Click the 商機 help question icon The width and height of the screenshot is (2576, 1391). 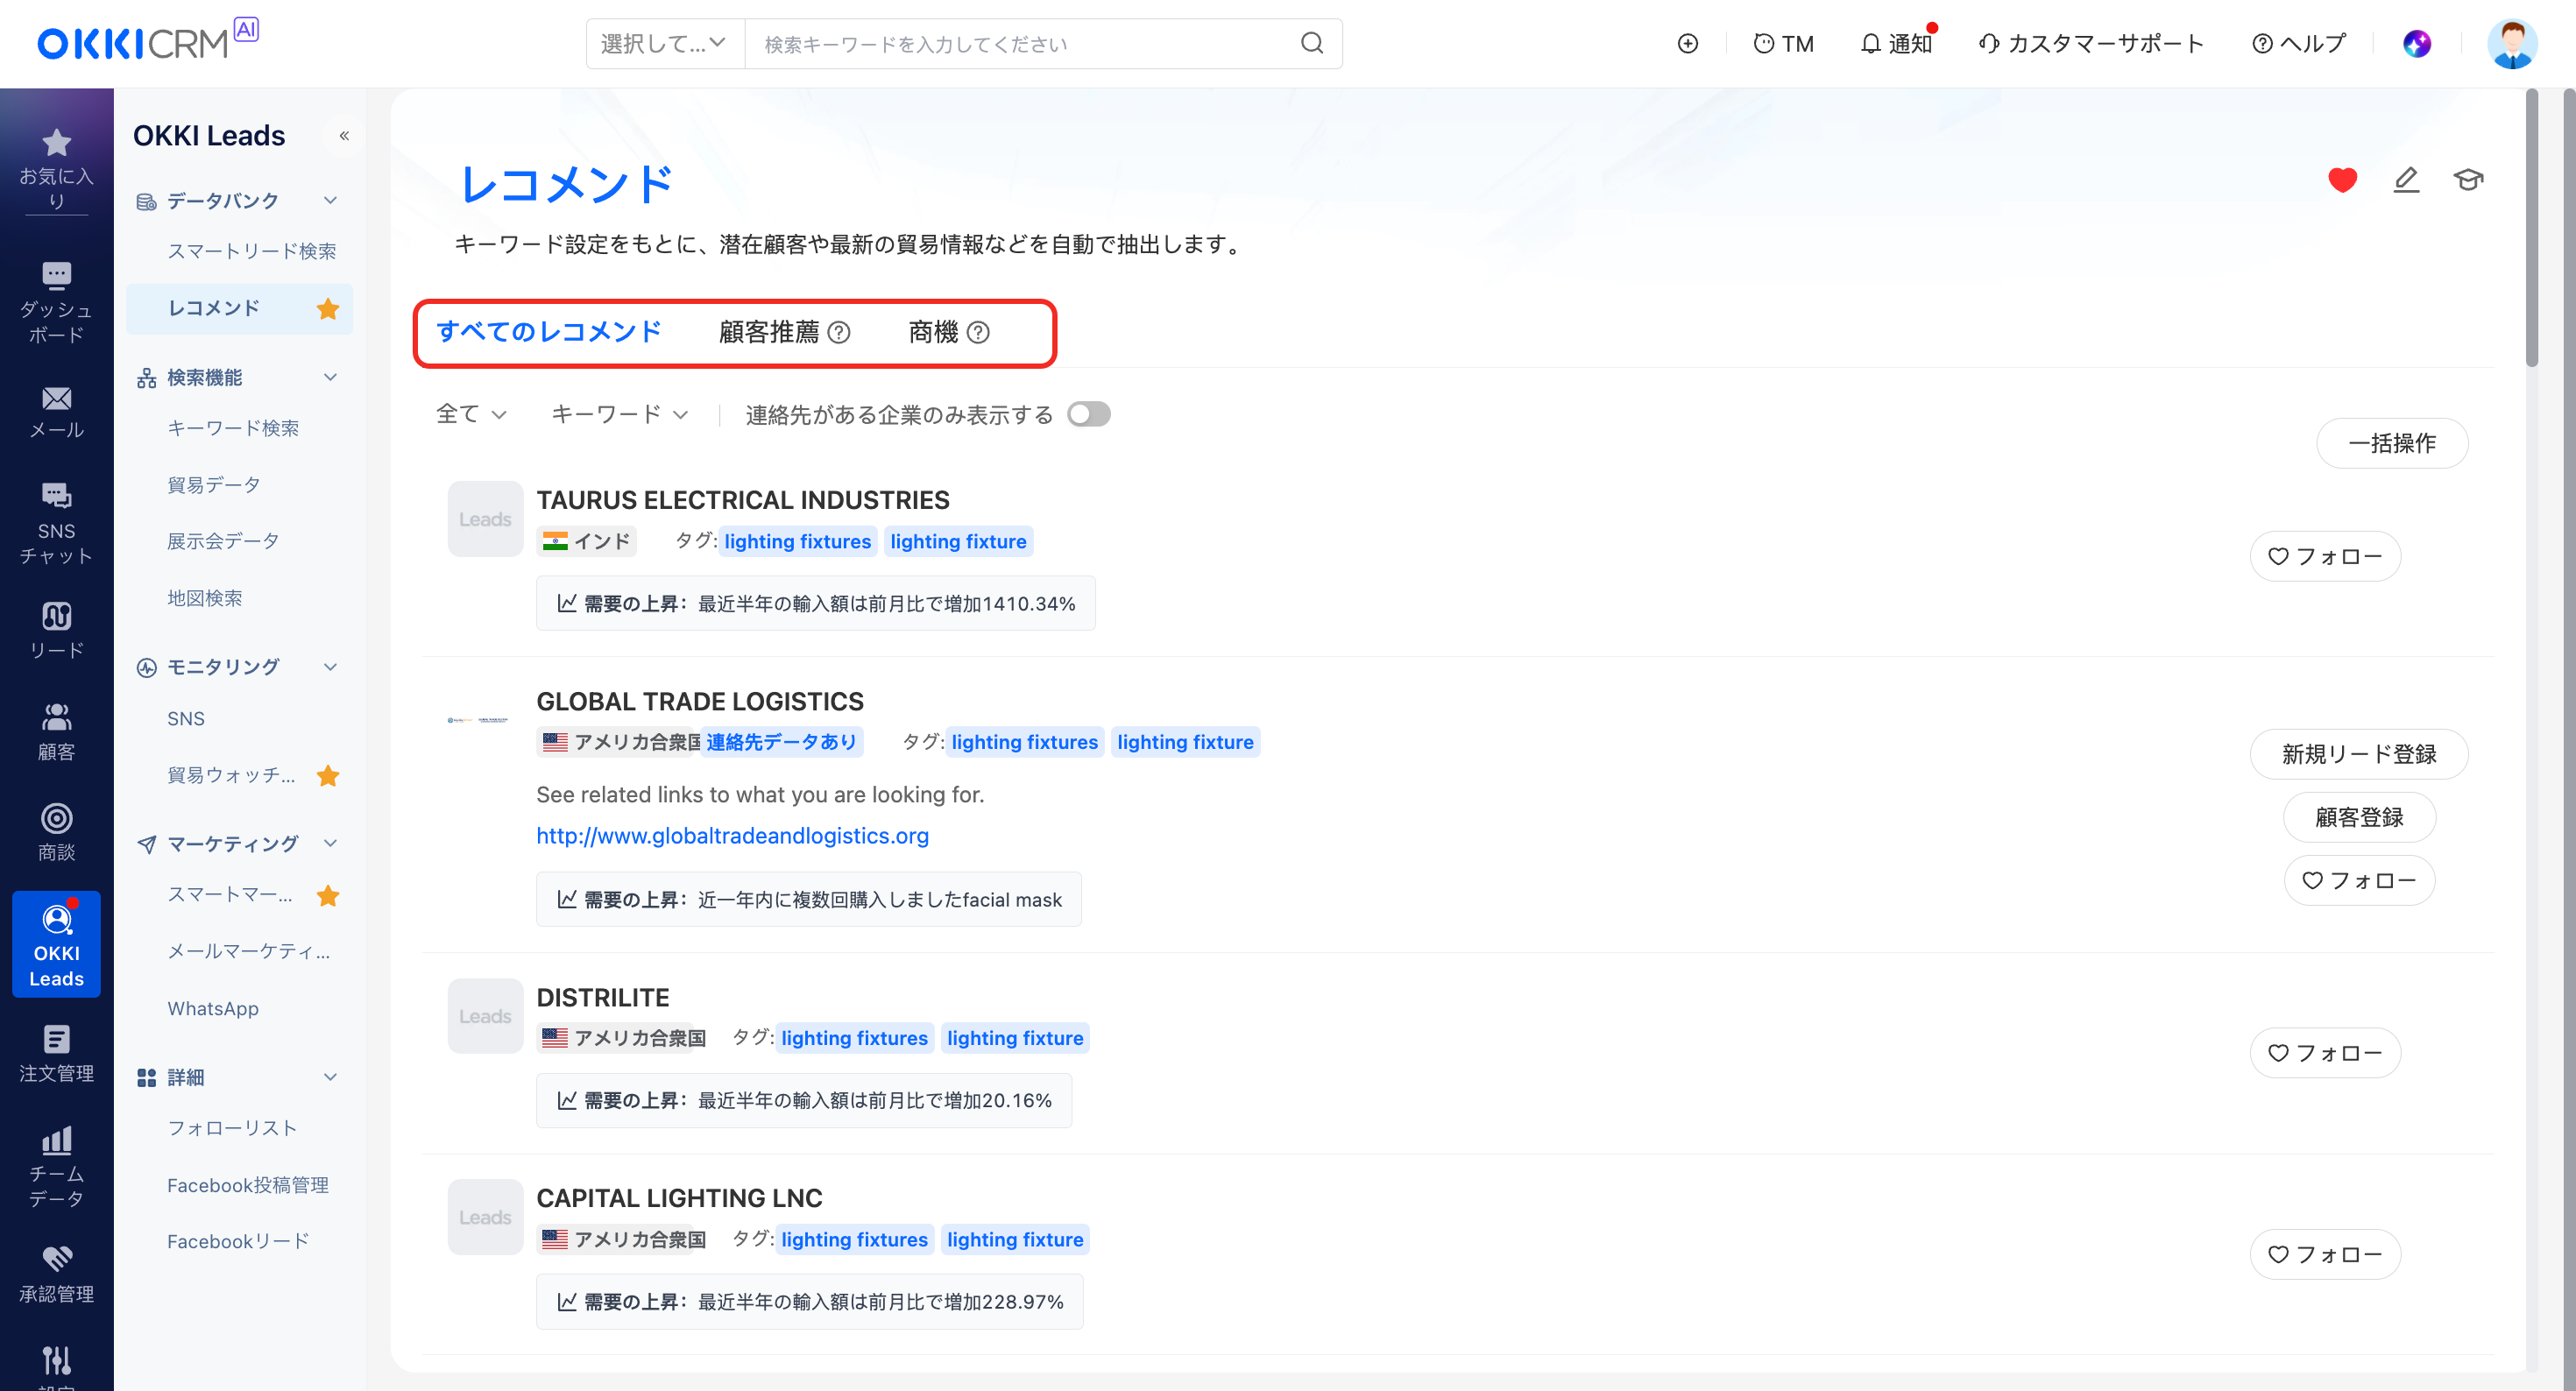tap(979, 332)
